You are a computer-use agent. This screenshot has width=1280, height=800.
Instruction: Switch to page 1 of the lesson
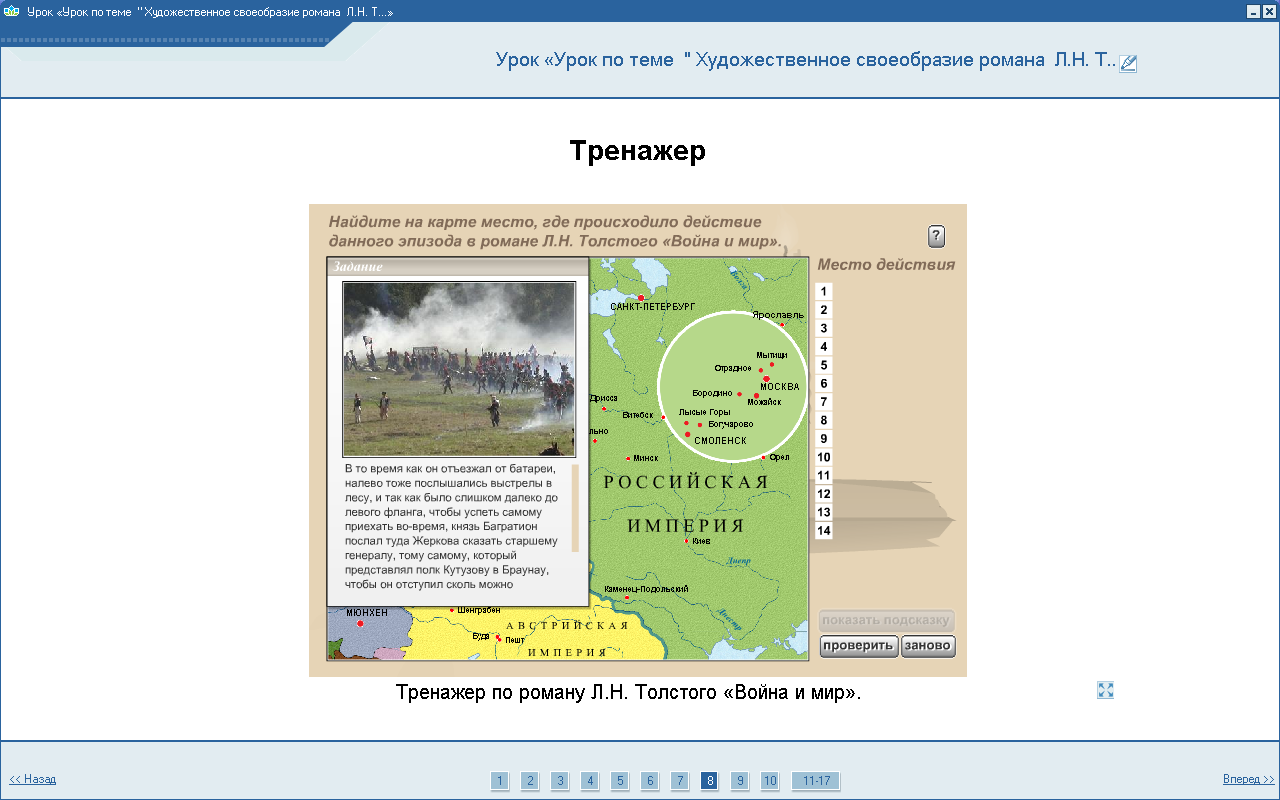pos(500,781)
